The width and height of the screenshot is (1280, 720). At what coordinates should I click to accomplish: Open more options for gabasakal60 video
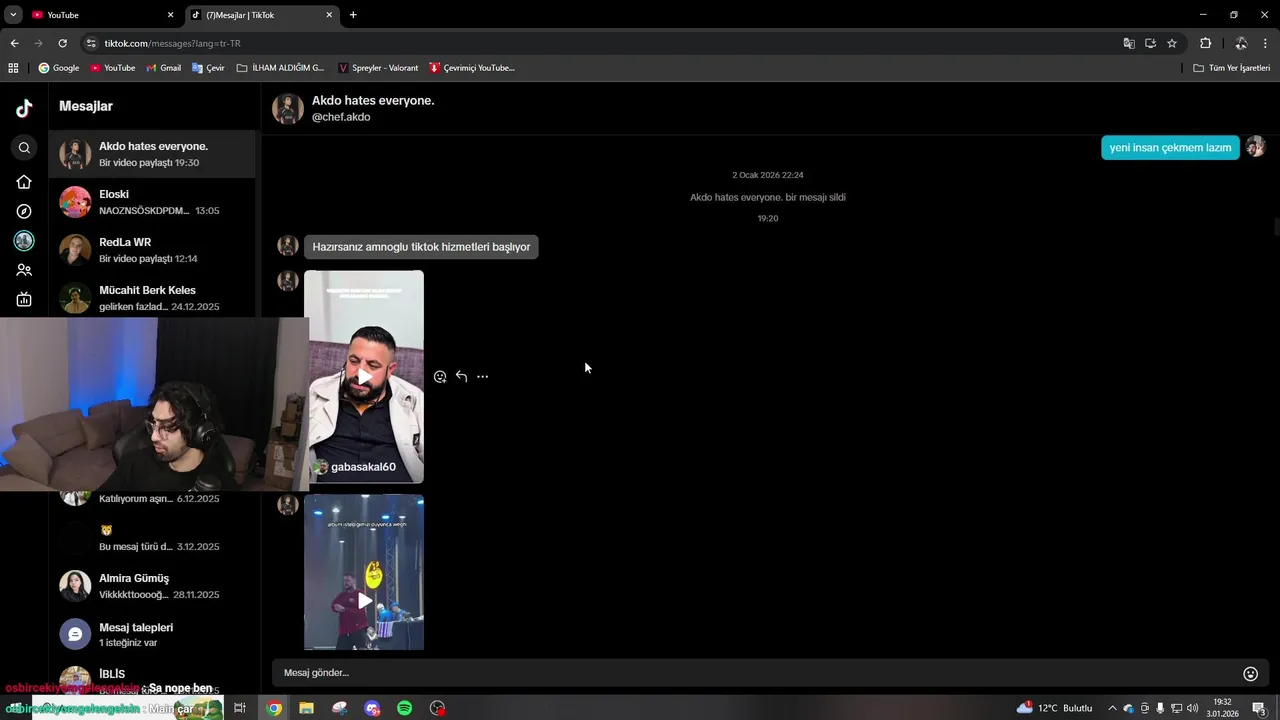[482, 377]
